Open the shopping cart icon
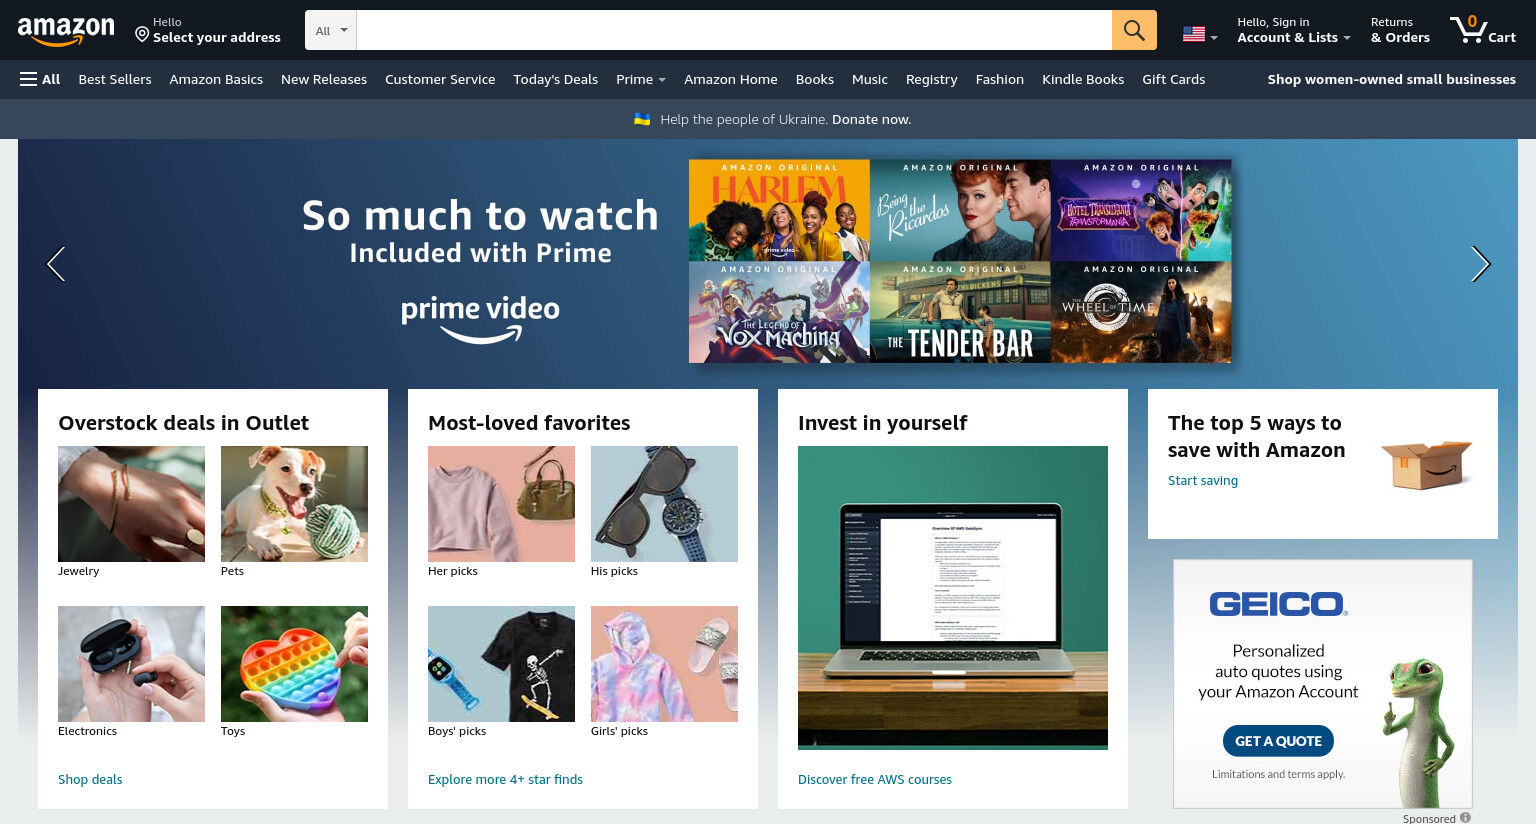 tap(1468, 29)
